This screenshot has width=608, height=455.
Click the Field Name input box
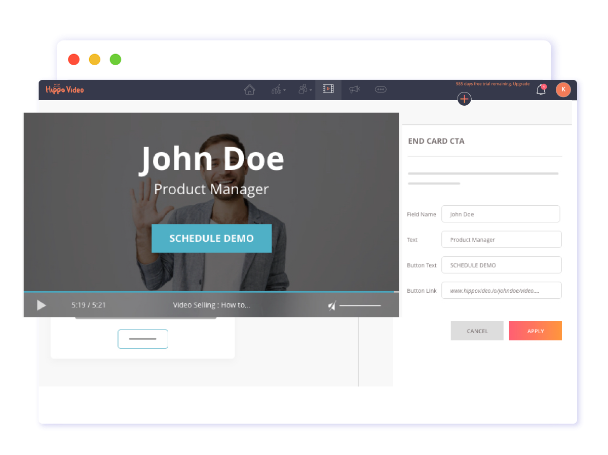point(500,214)
